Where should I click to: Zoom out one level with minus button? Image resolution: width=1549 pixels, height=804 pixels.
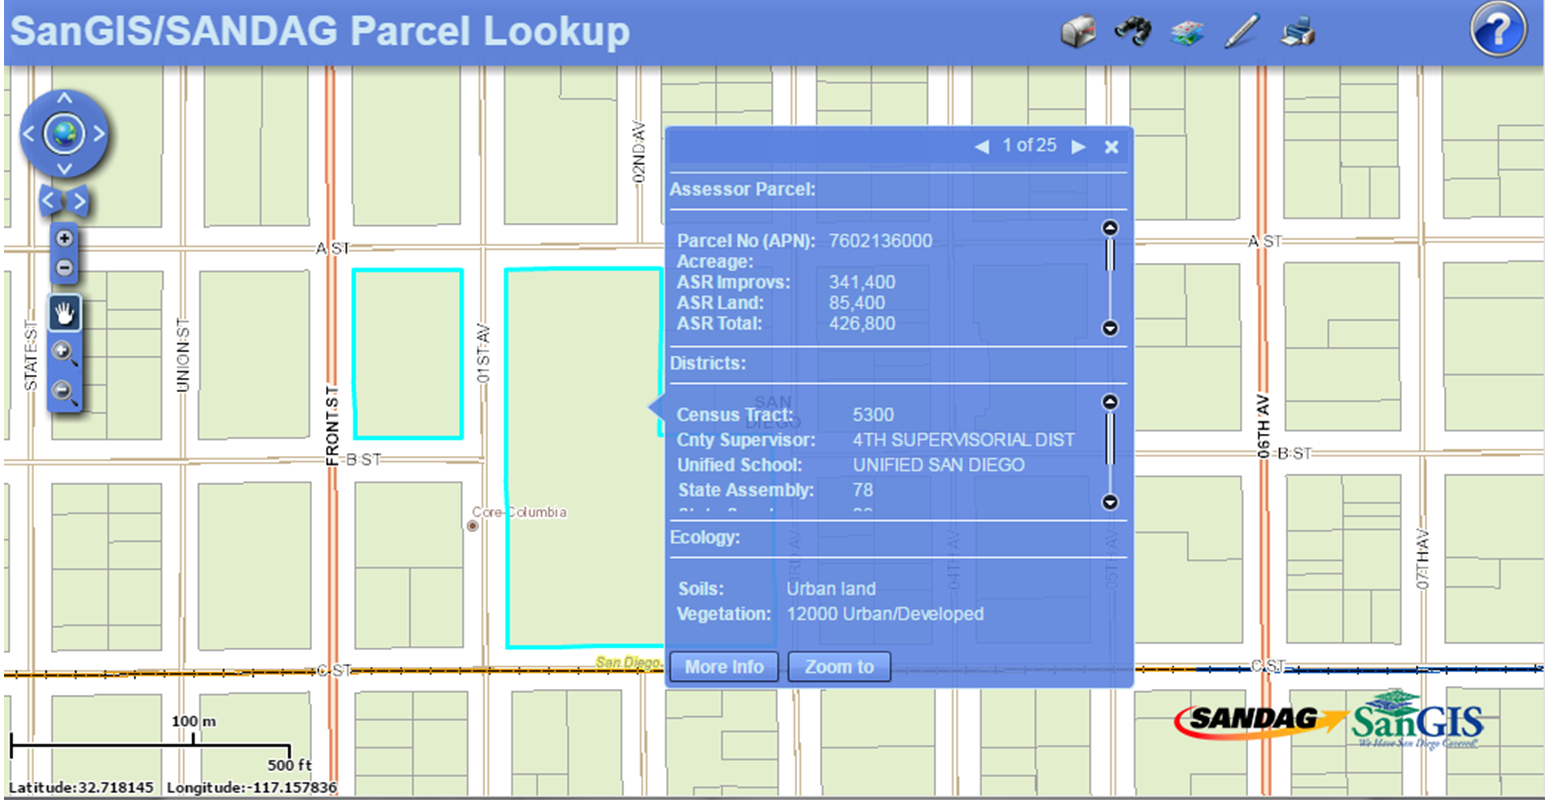64,267
